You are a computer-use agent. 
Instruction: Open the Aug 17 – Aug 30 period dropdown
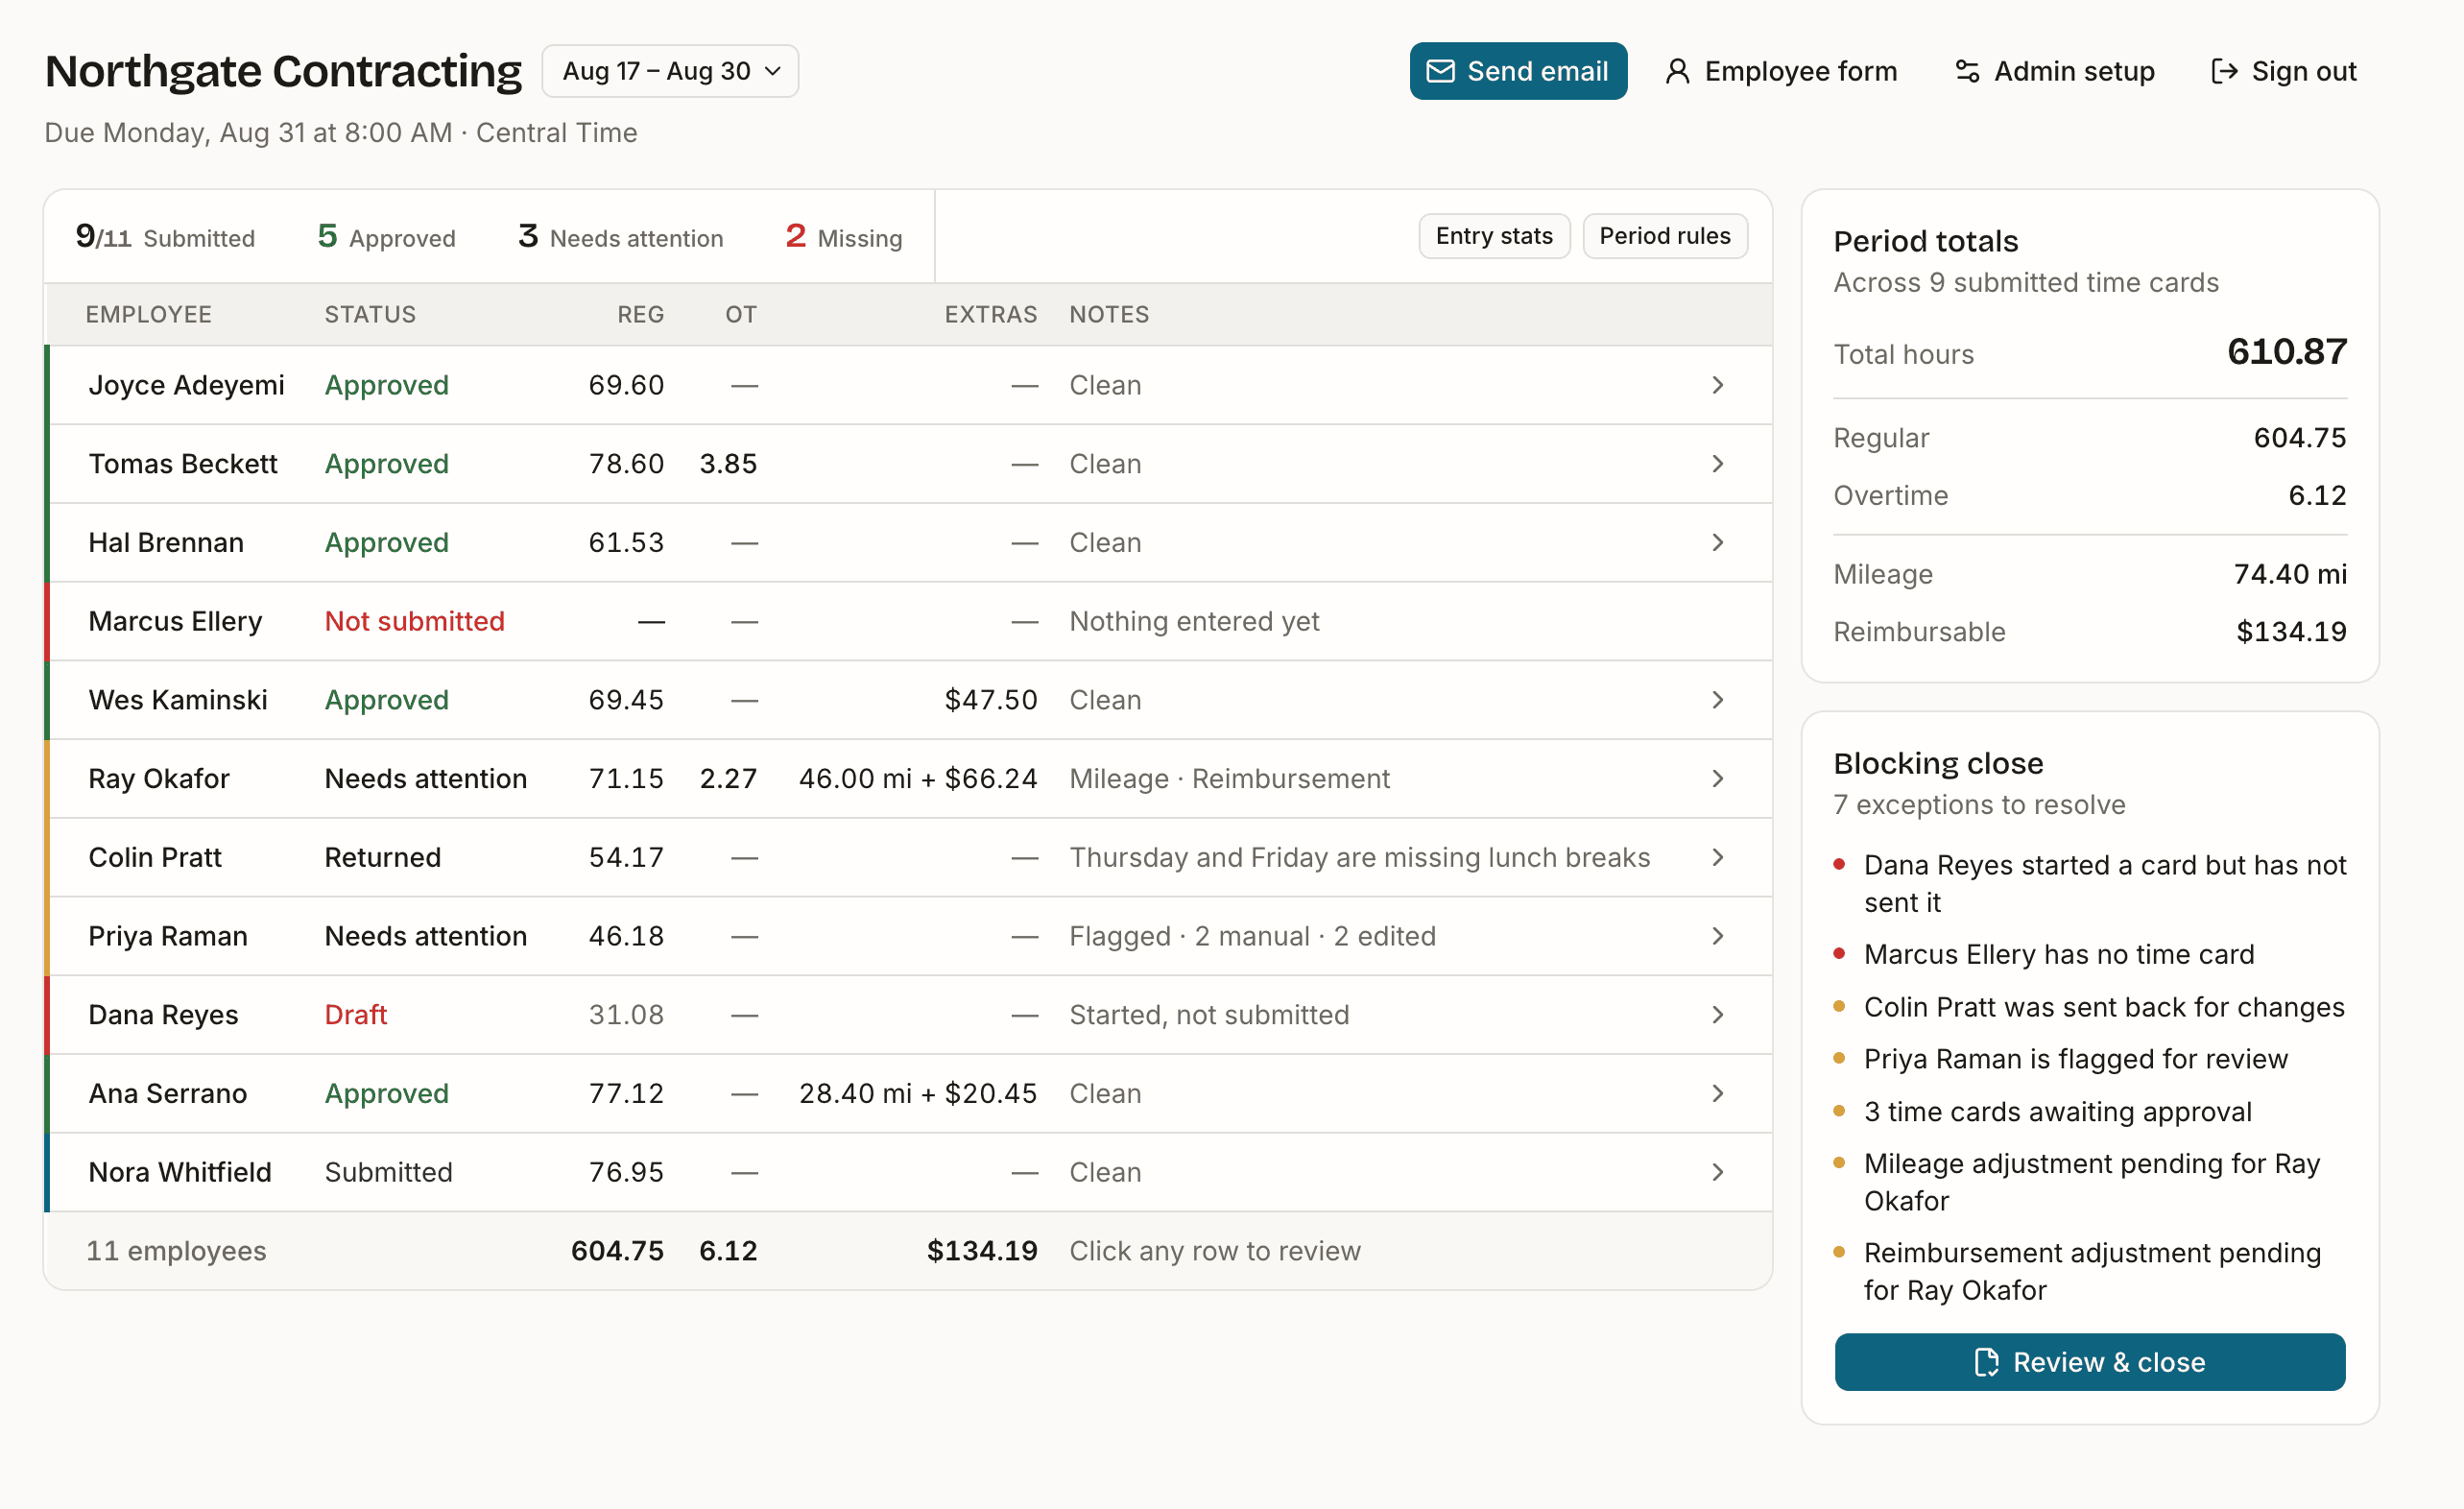pyautogui.click(x=670, y=71)
